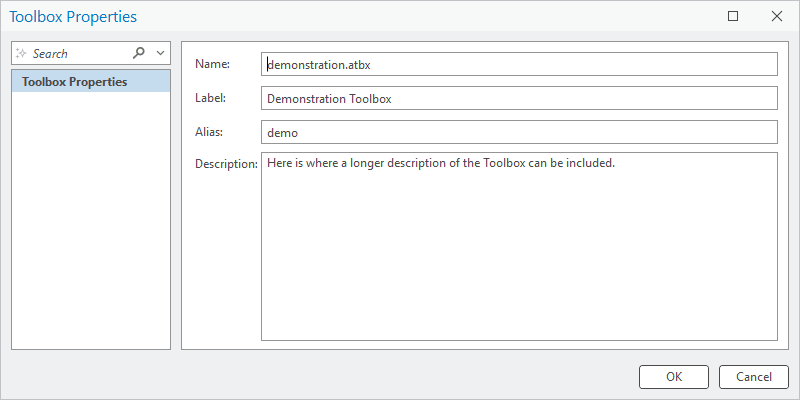Confirm changes with the OK button
Image resolution: width=800 pixels, height=400 pixels.
[673, 377]
